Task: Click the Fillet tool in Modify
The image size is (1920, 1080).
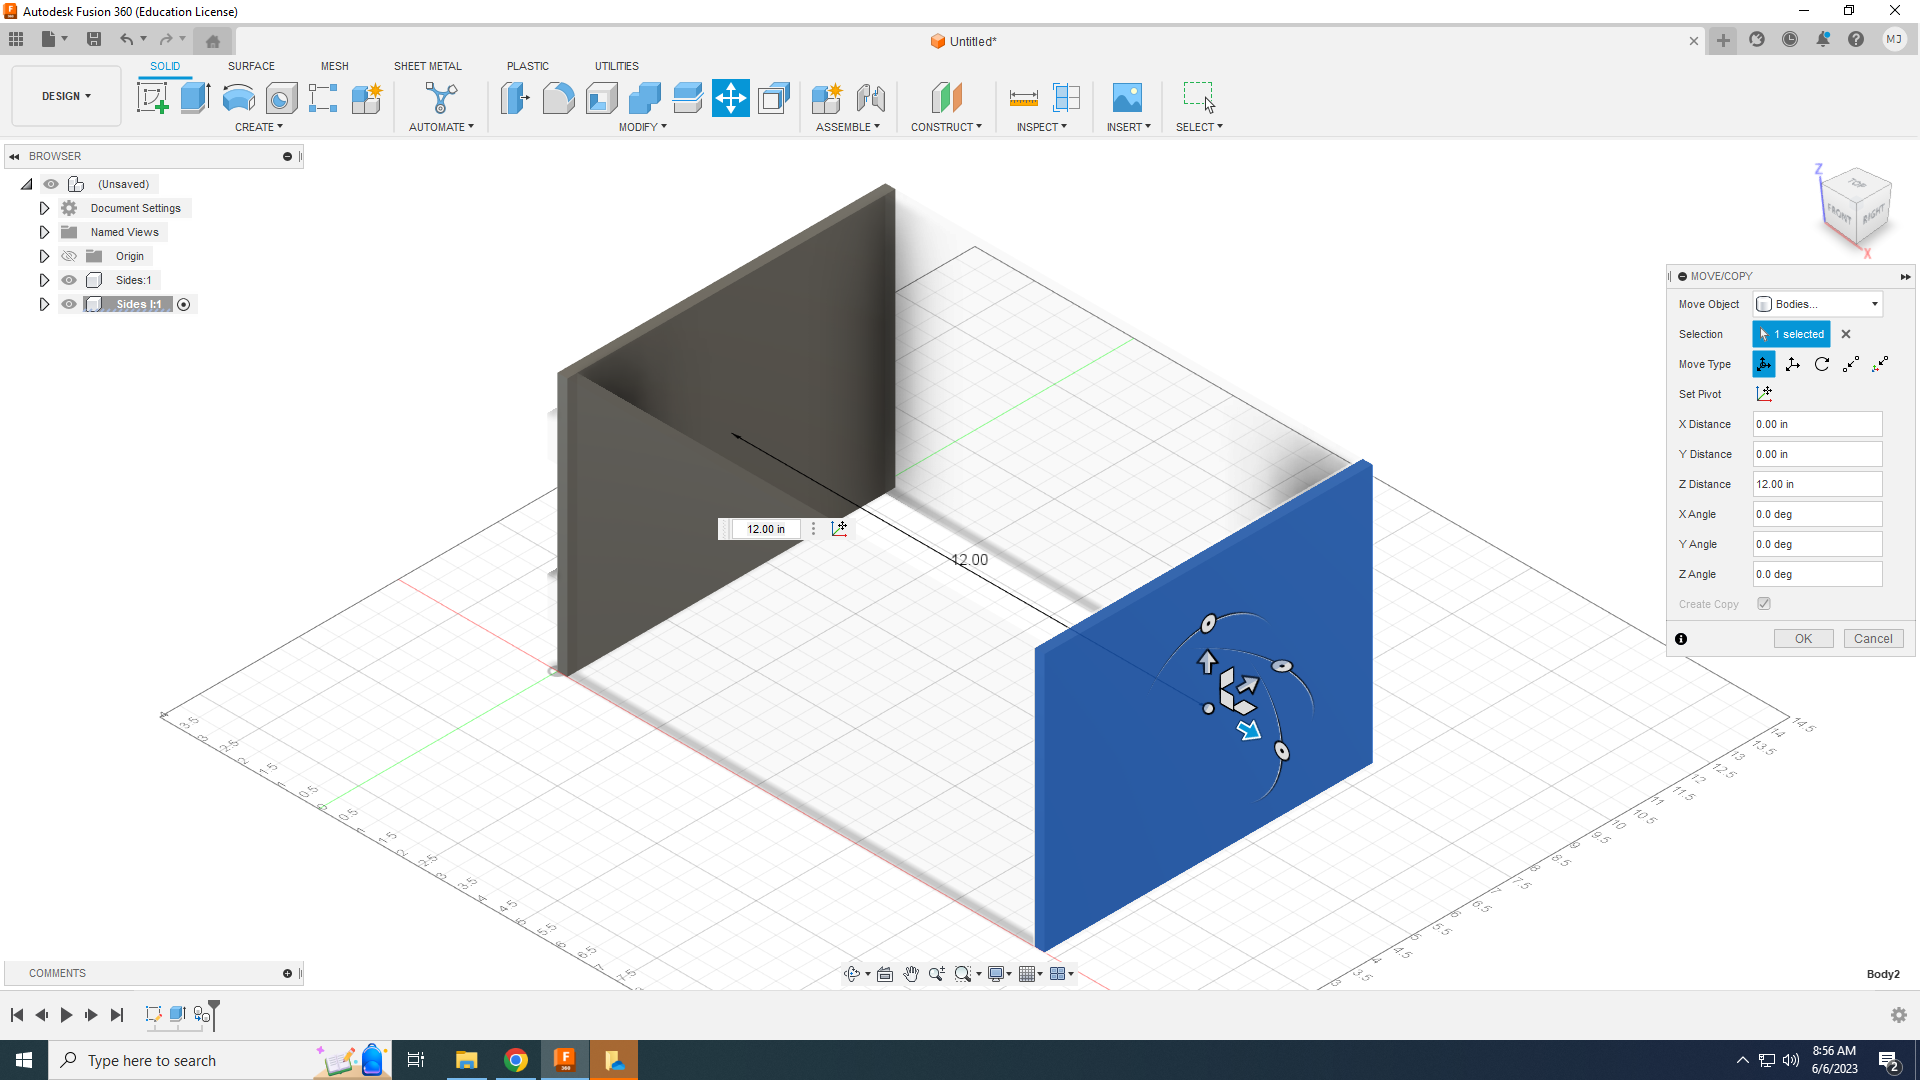Action: tap(558, 98)
